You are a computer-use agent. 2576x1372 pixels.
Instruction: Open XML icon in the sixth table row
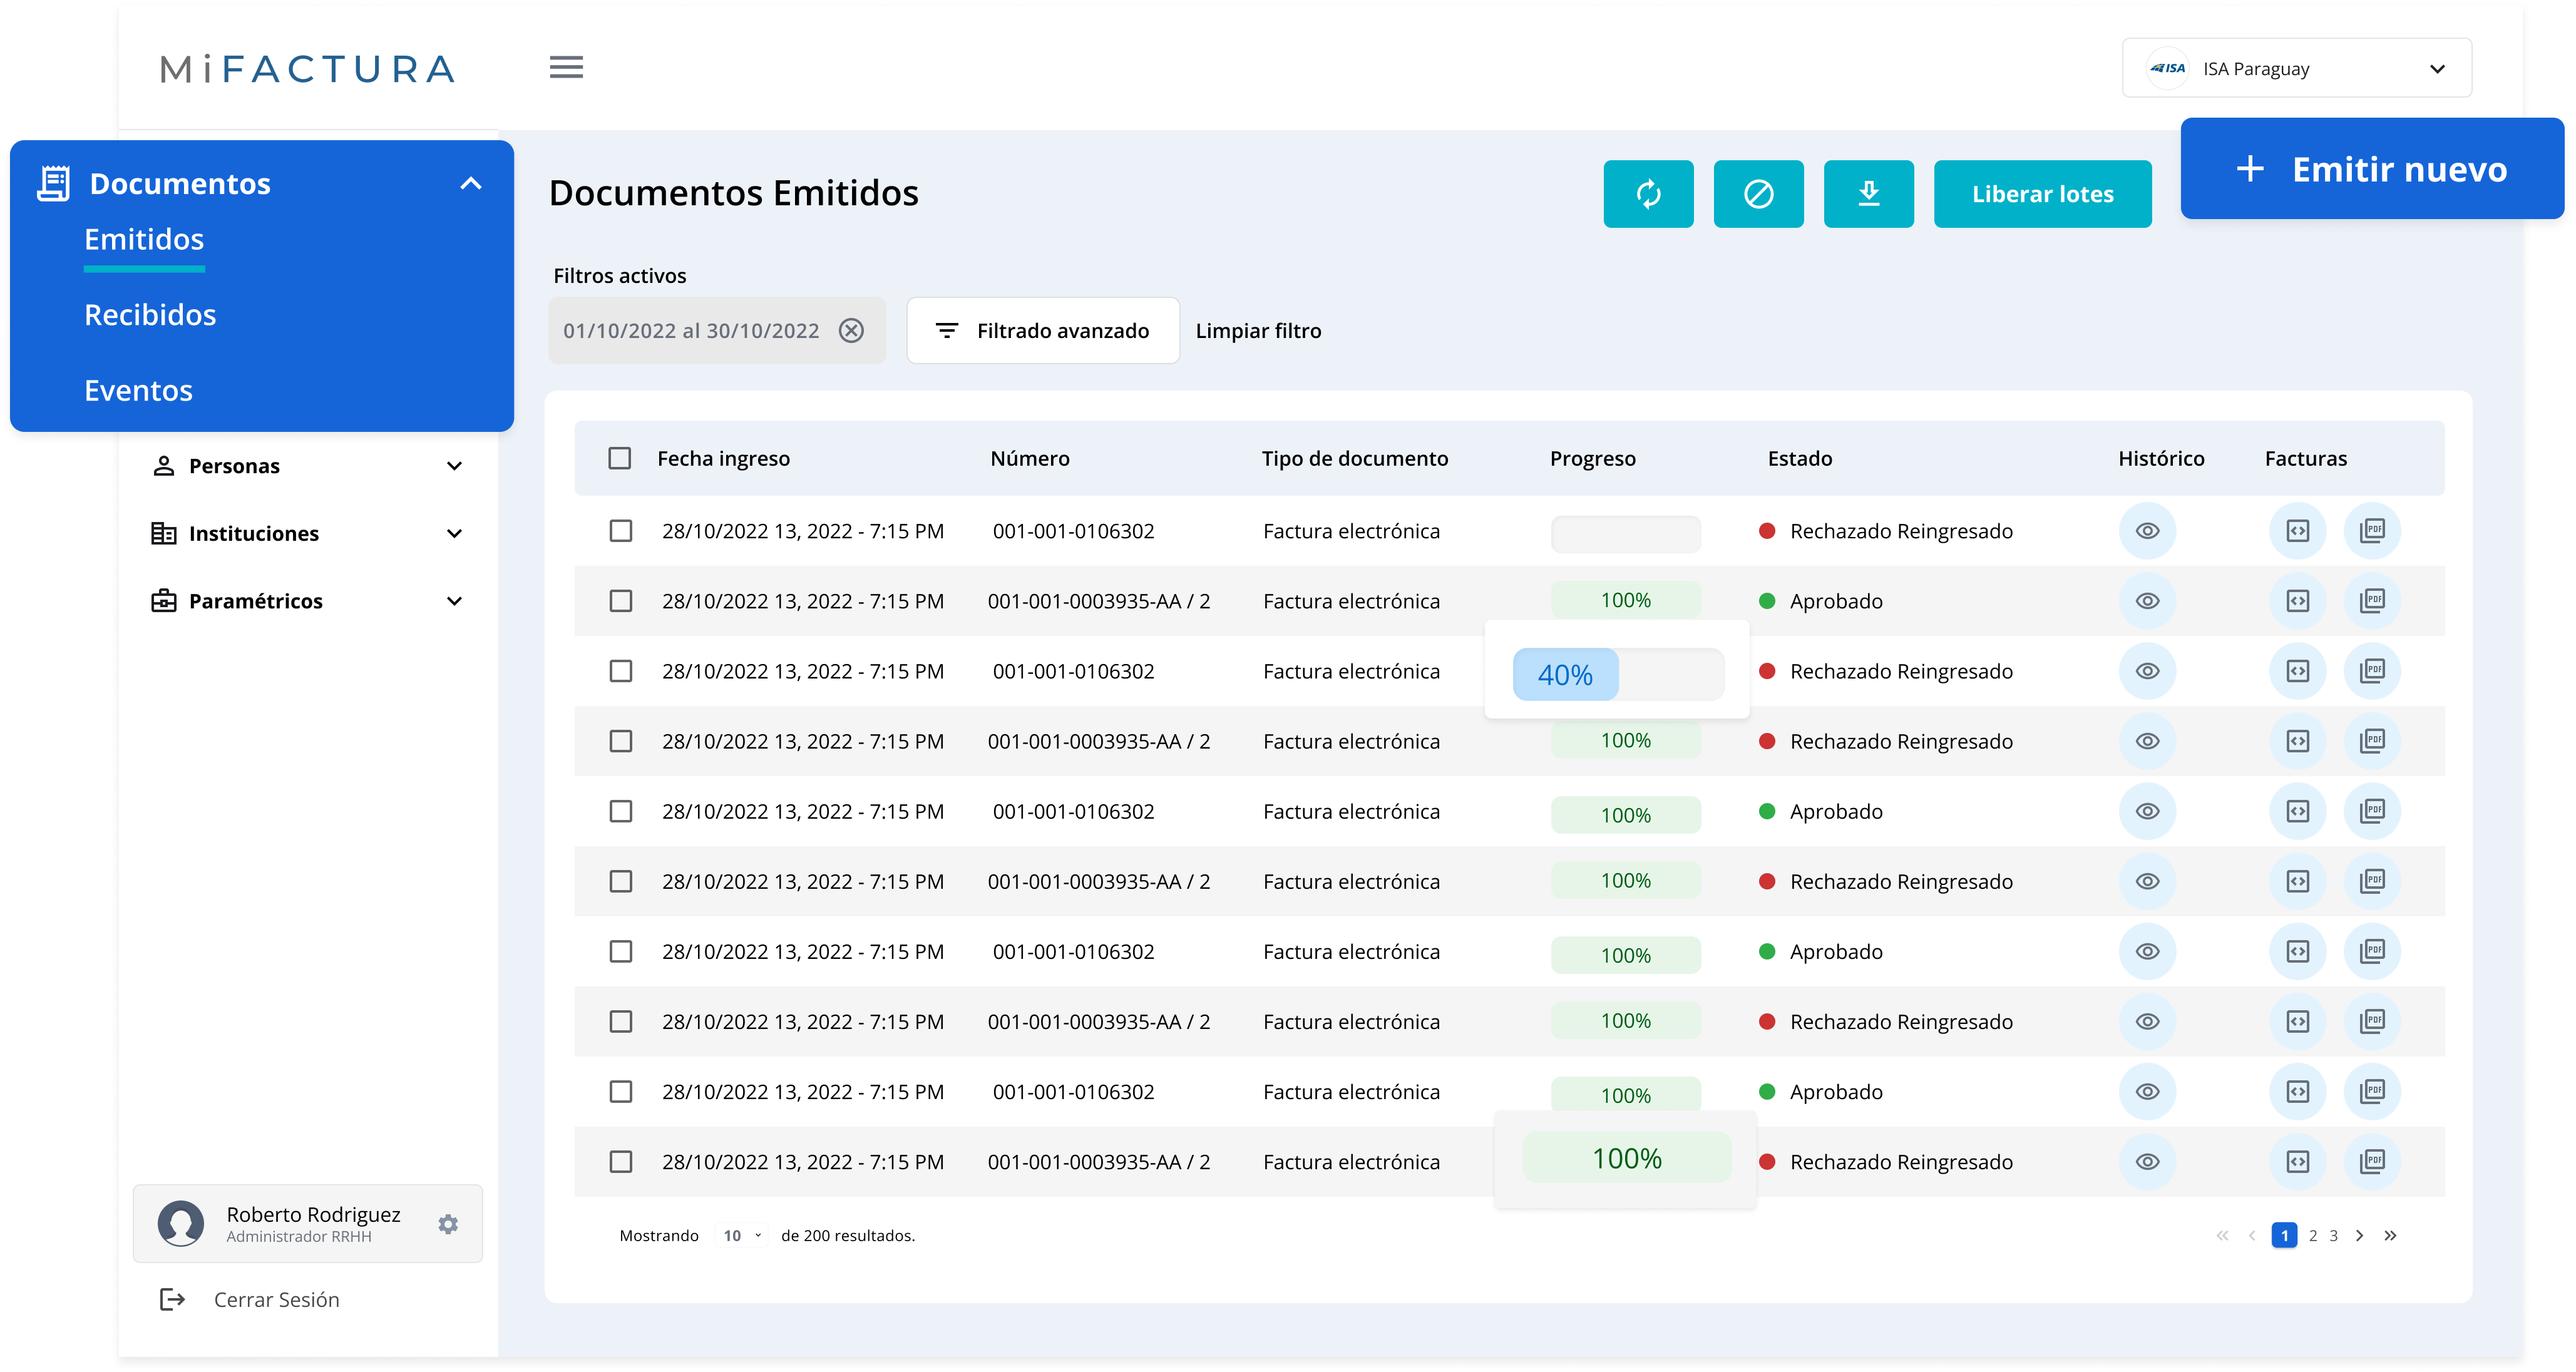tap(2298, 881)
